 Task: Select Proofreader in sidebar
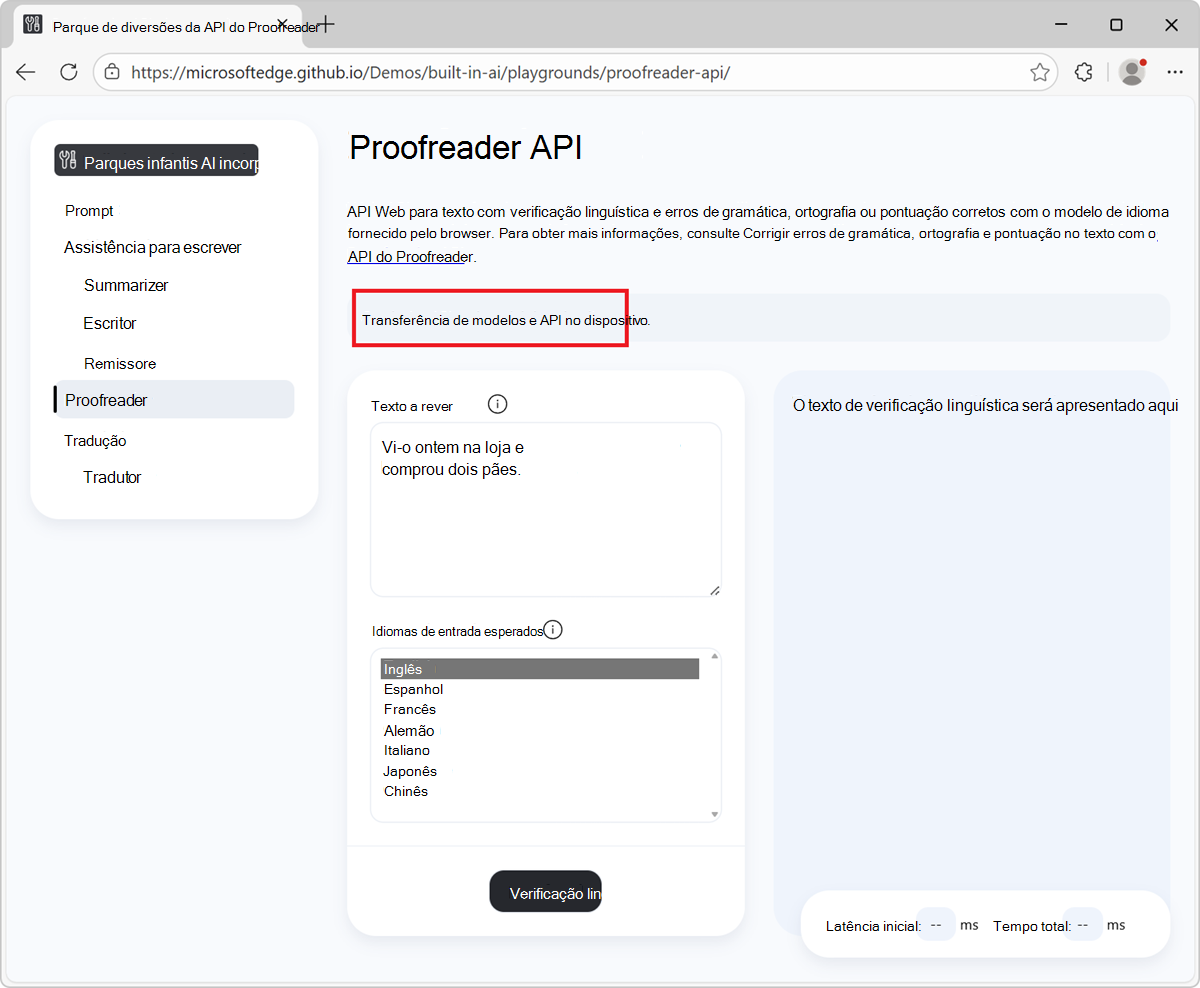click(174, 399)
